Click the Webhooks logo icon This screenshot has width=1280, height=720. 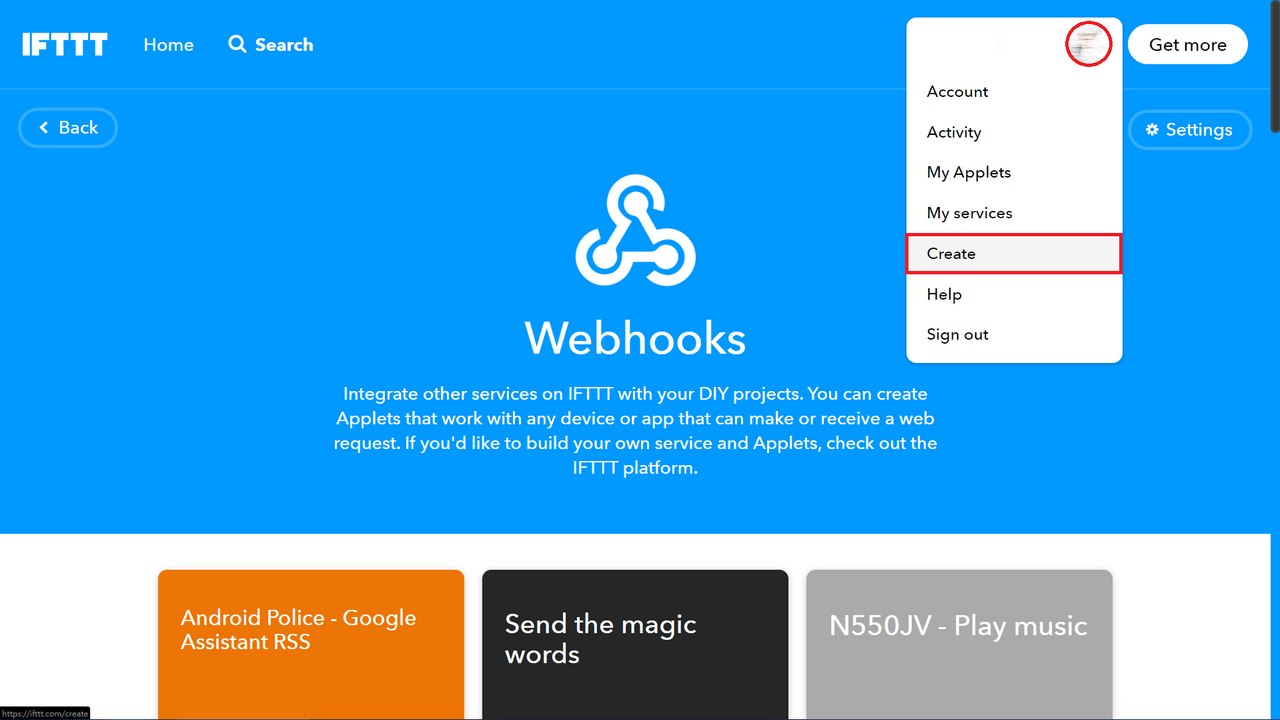coord(635,230)
